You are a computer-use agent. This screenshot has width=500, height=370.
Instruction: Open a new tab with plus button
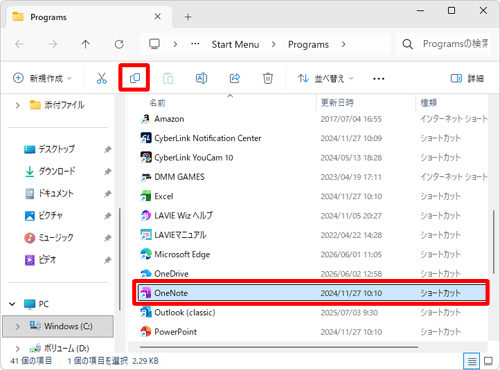click(188, 17)
